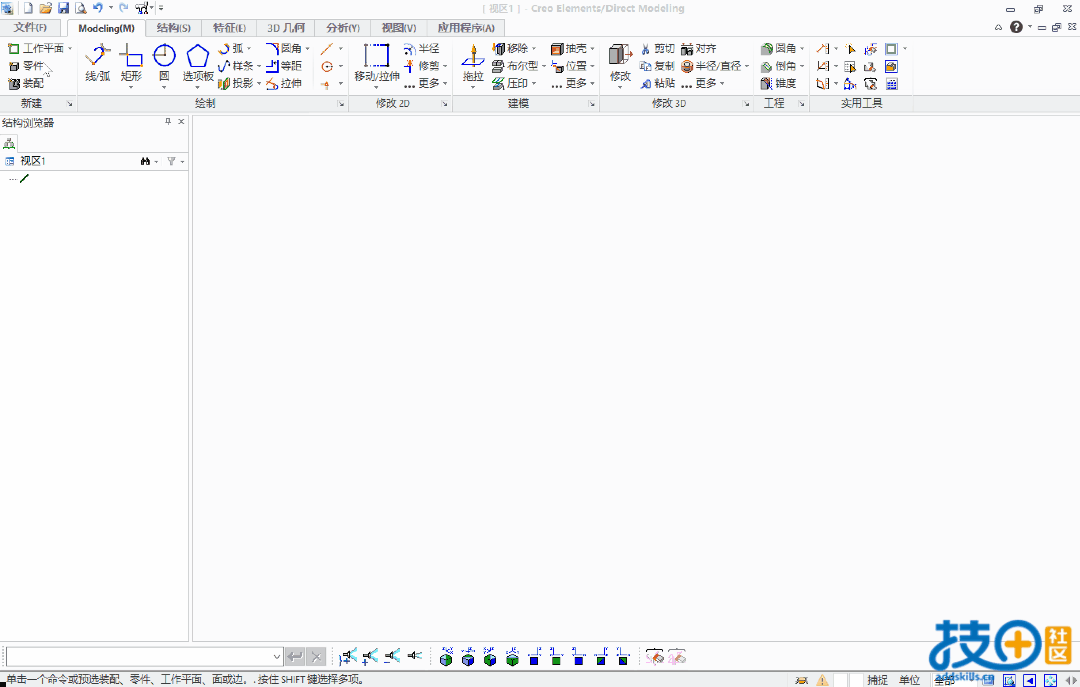This screenshot has height=687, width=1080.
Task: Open the 工作平面 dropdown arrow
Action: 70,48
